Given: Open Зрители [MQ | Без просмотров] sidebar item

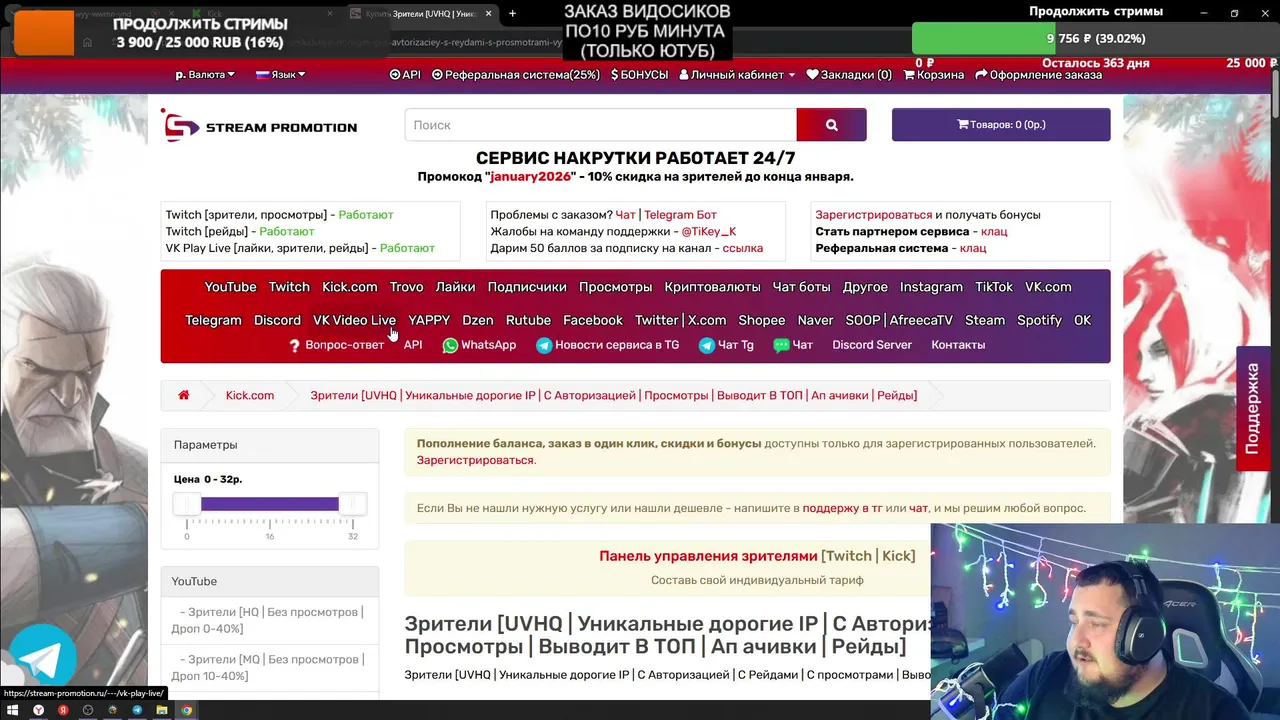Looking at the screenshot, I should (x=271, y=668).
